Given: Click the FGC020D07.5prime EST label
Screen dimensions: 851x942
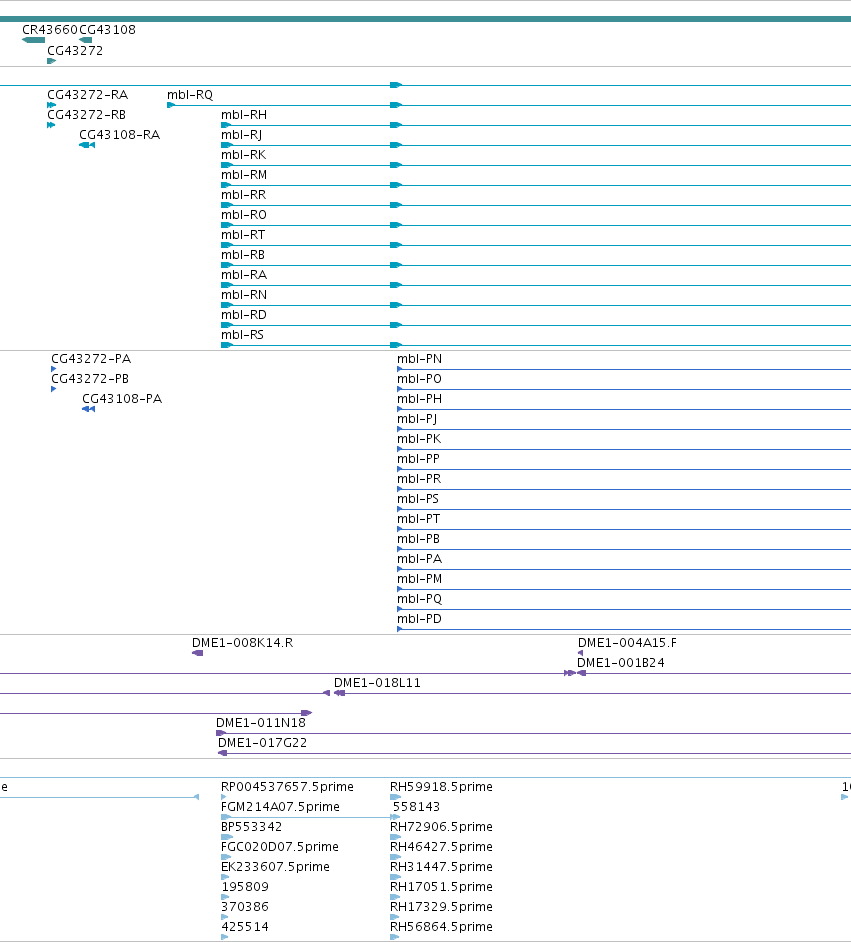Looking at the screenshot, I should tap(280, 846).
